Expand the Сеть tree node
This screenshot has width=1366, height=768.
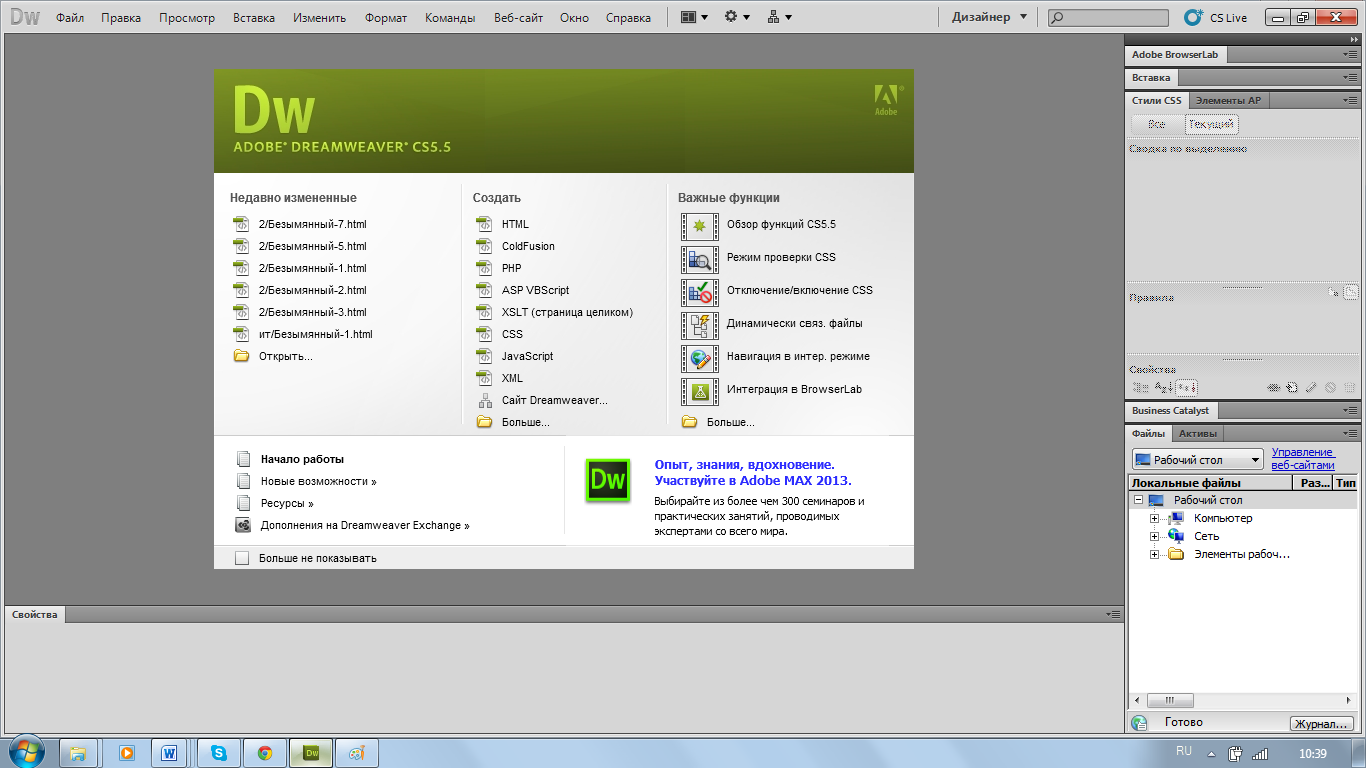pos(1154,536)
